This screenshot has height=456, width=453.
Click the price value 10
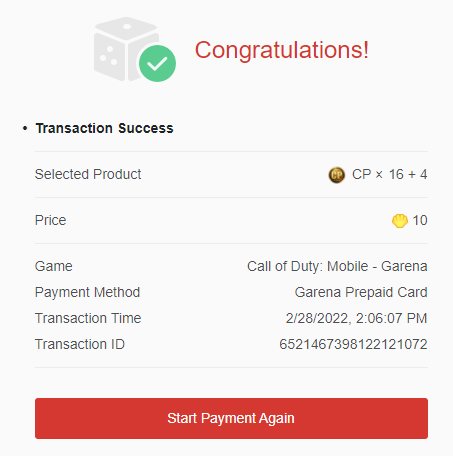point(420,220)
